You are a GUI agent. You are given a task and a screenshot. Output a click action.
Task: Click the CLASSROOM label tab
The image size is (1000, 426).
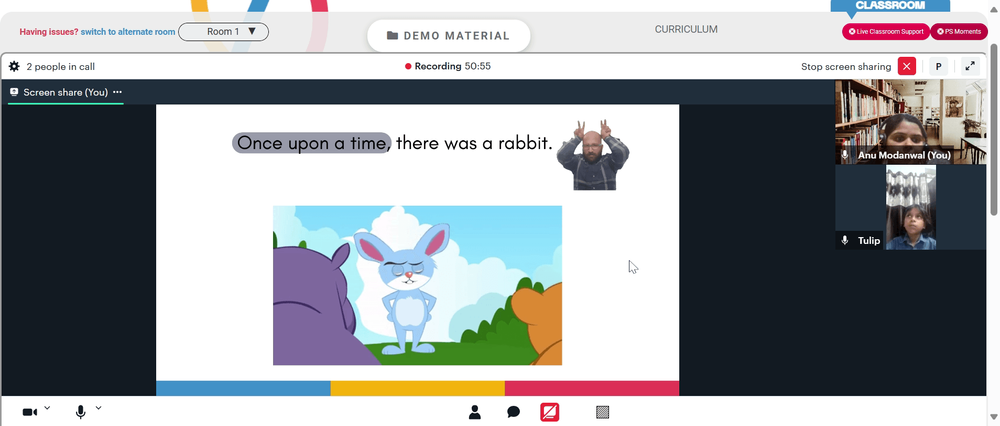pos(890,5)
